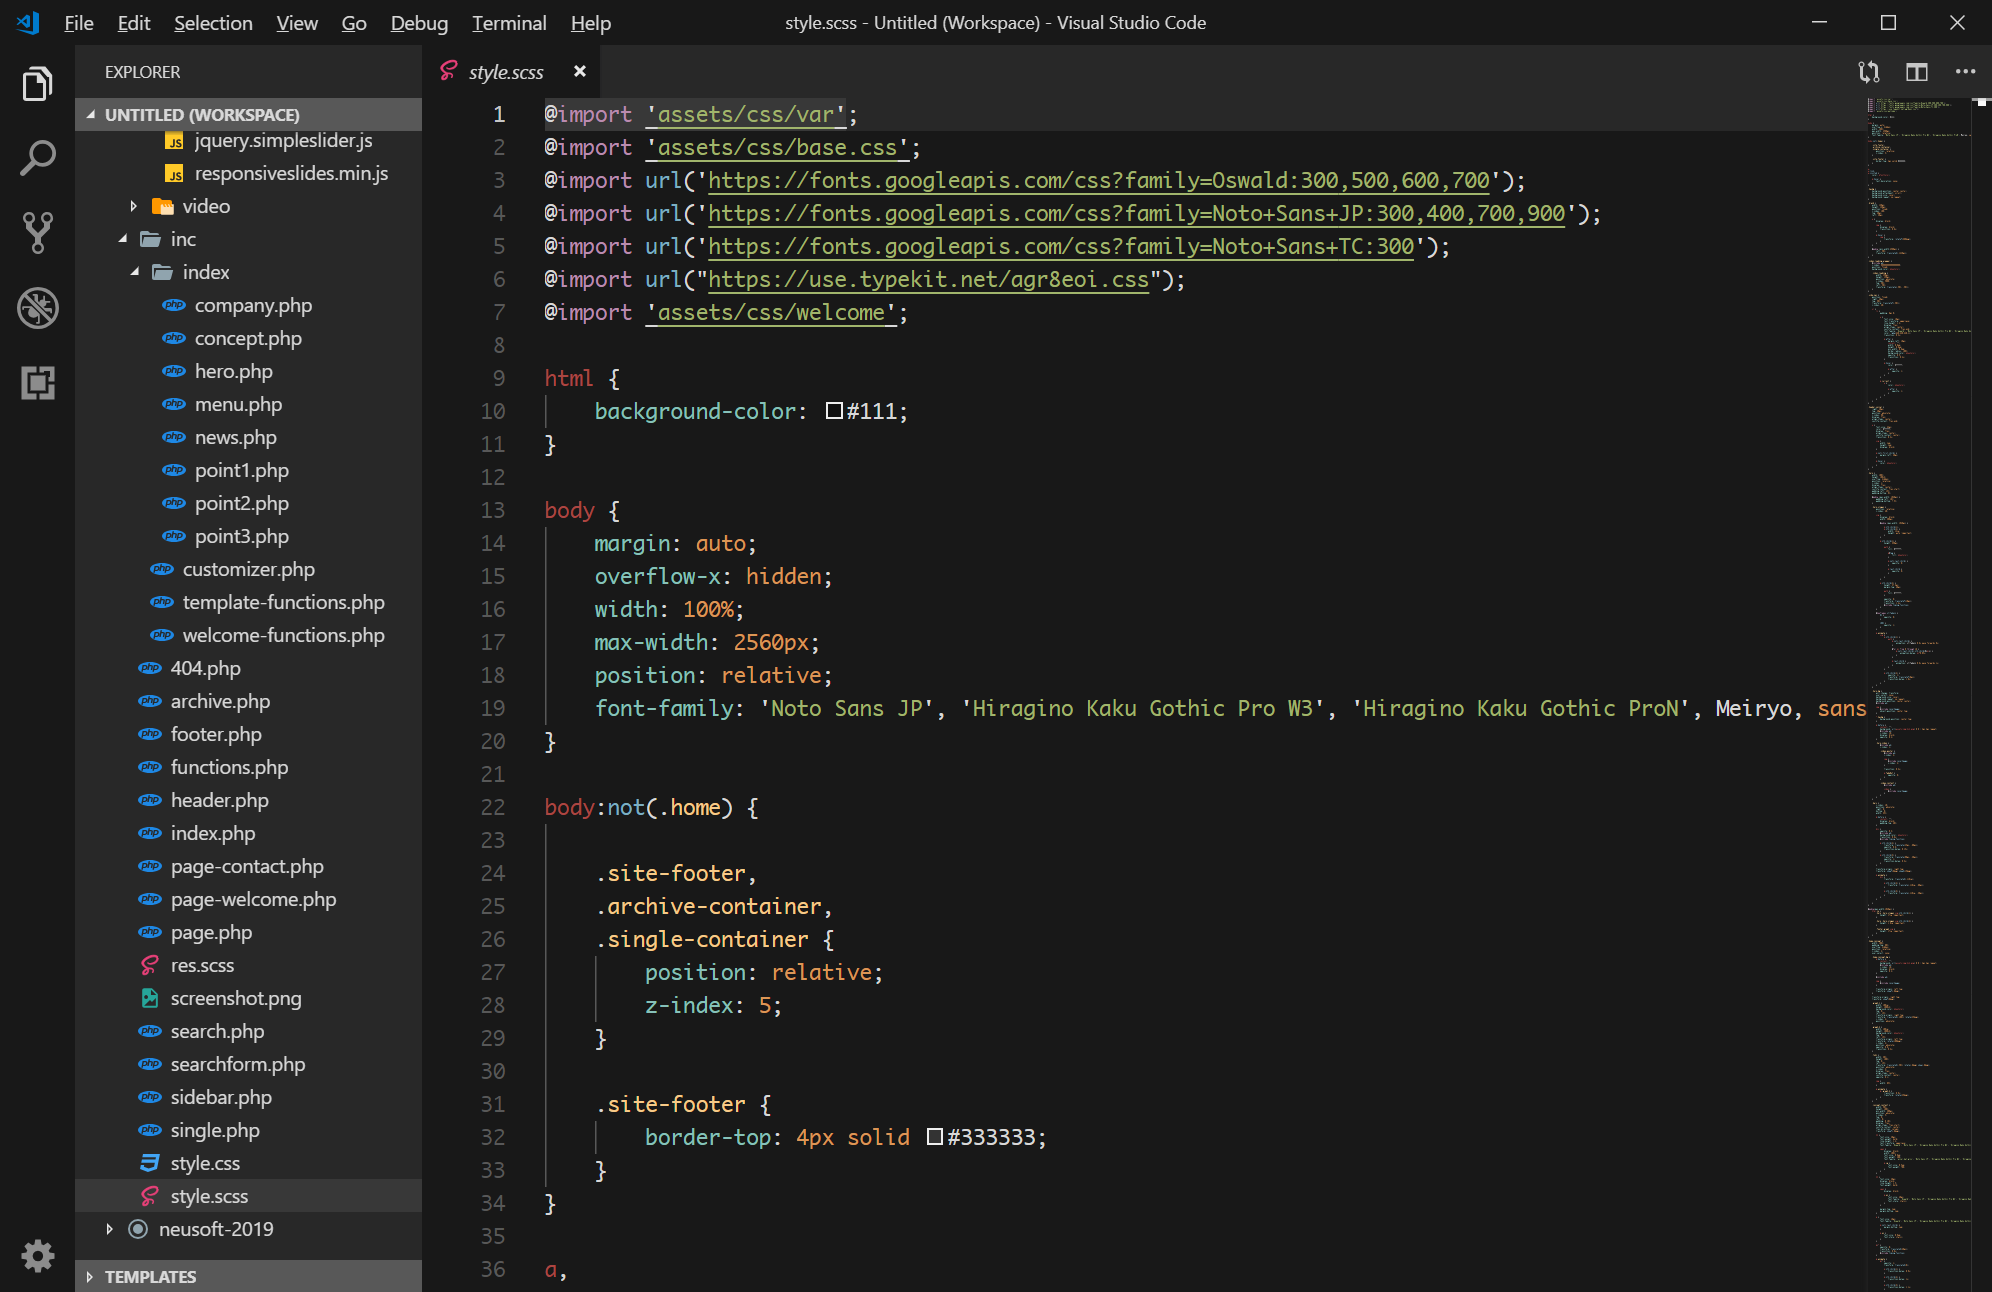Open the assets/css/welcome import link
This screenshot has width=1992, height=1292.
(x=770, y=313)
